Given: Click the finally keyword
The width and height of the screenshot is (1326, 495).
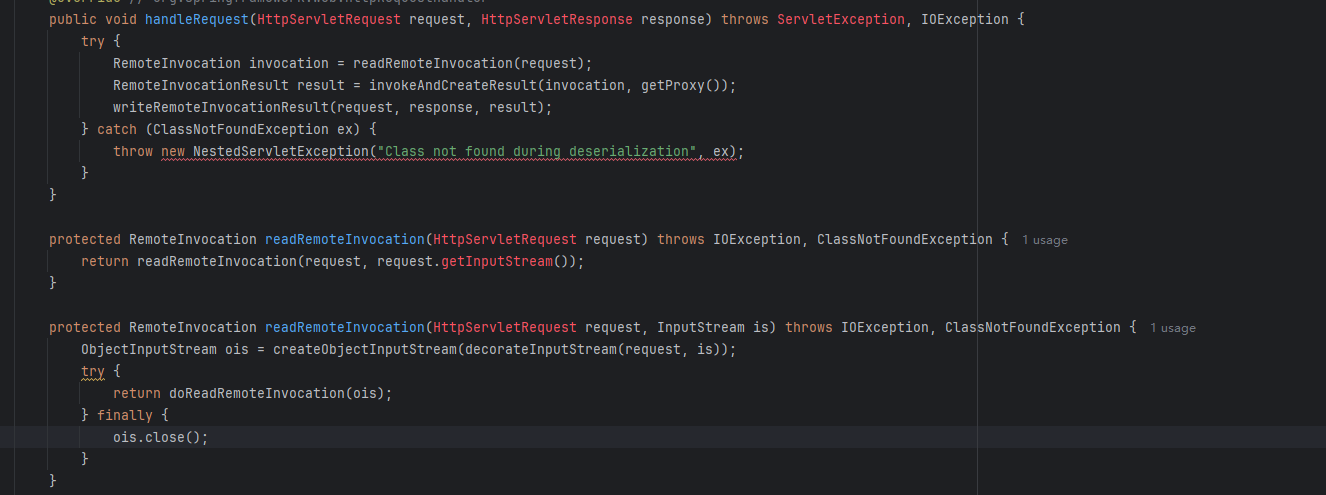Looking at the screenshot, I should pyautogui.click(x=125, y=415).
